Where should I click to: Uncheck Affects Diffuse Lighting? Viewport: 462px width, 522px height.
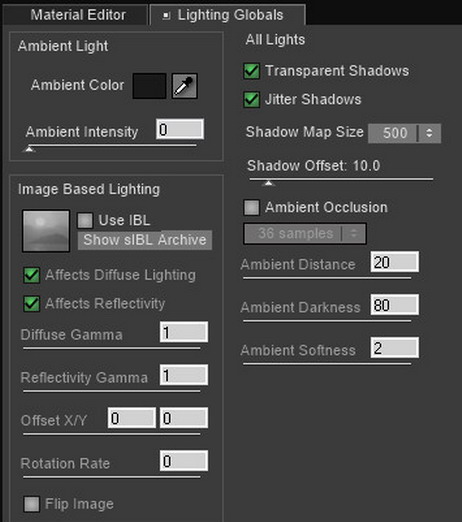[32, 275]
